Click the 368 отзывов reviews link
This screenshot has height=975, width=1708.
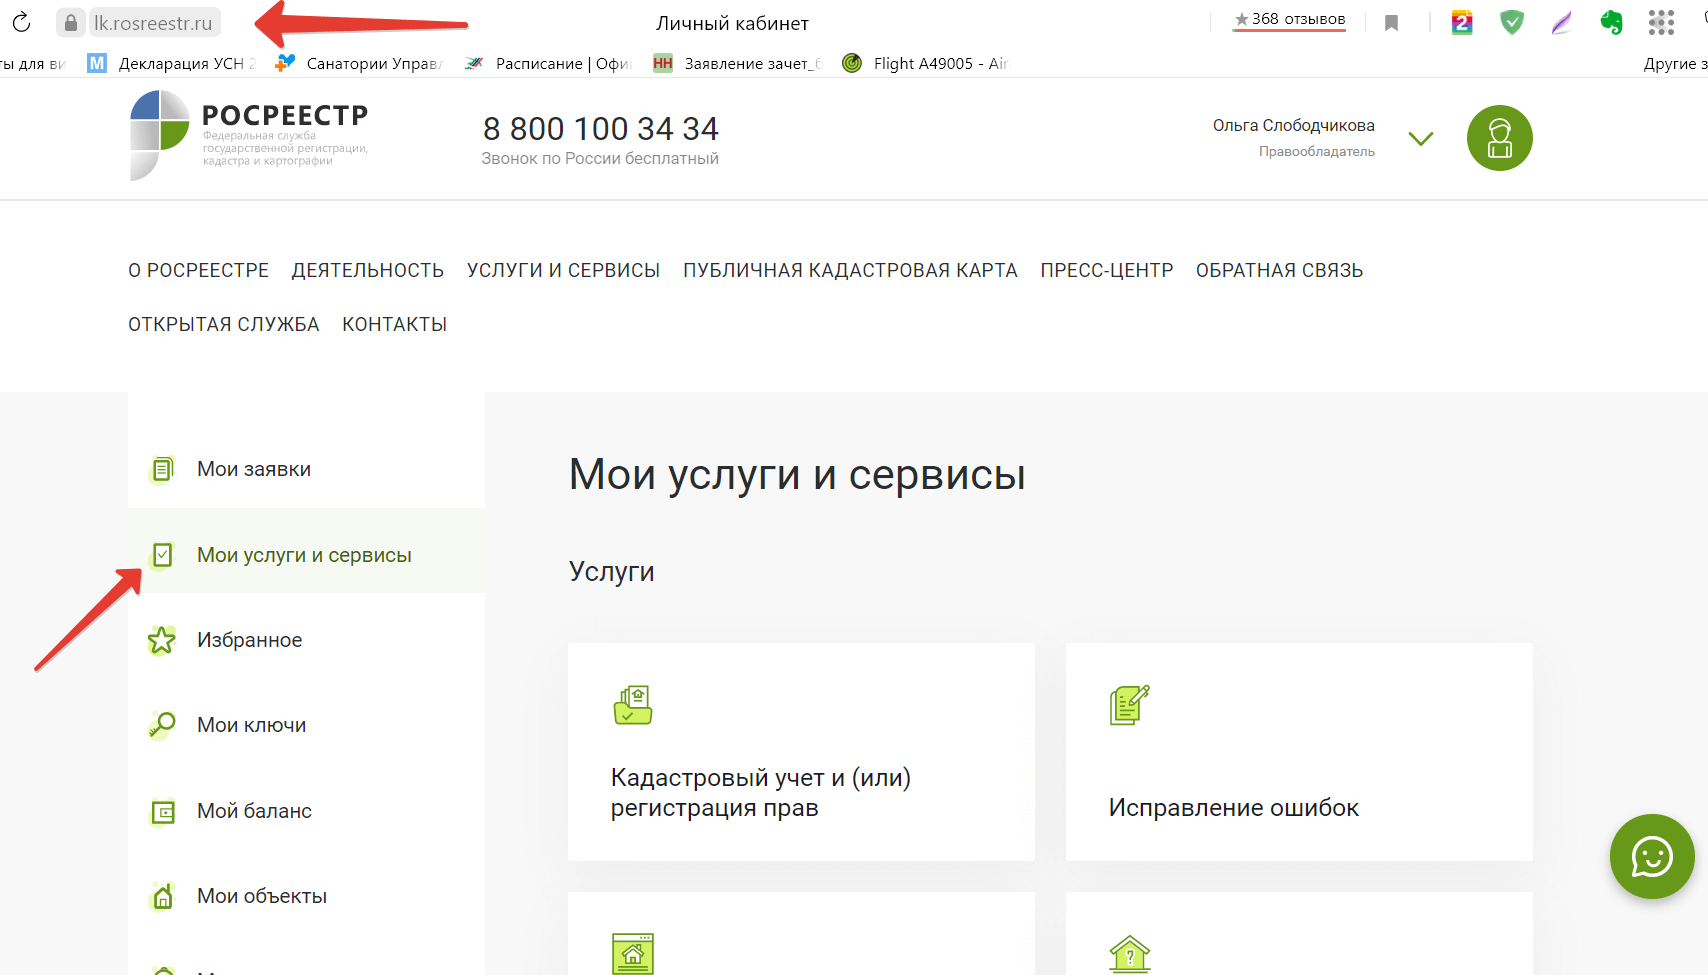(x=1289, y=20)
